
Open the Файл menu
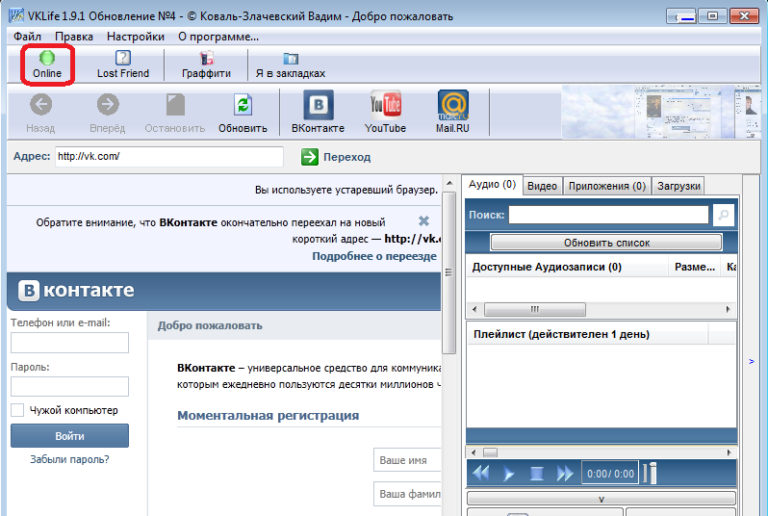[x=28, y=36]
